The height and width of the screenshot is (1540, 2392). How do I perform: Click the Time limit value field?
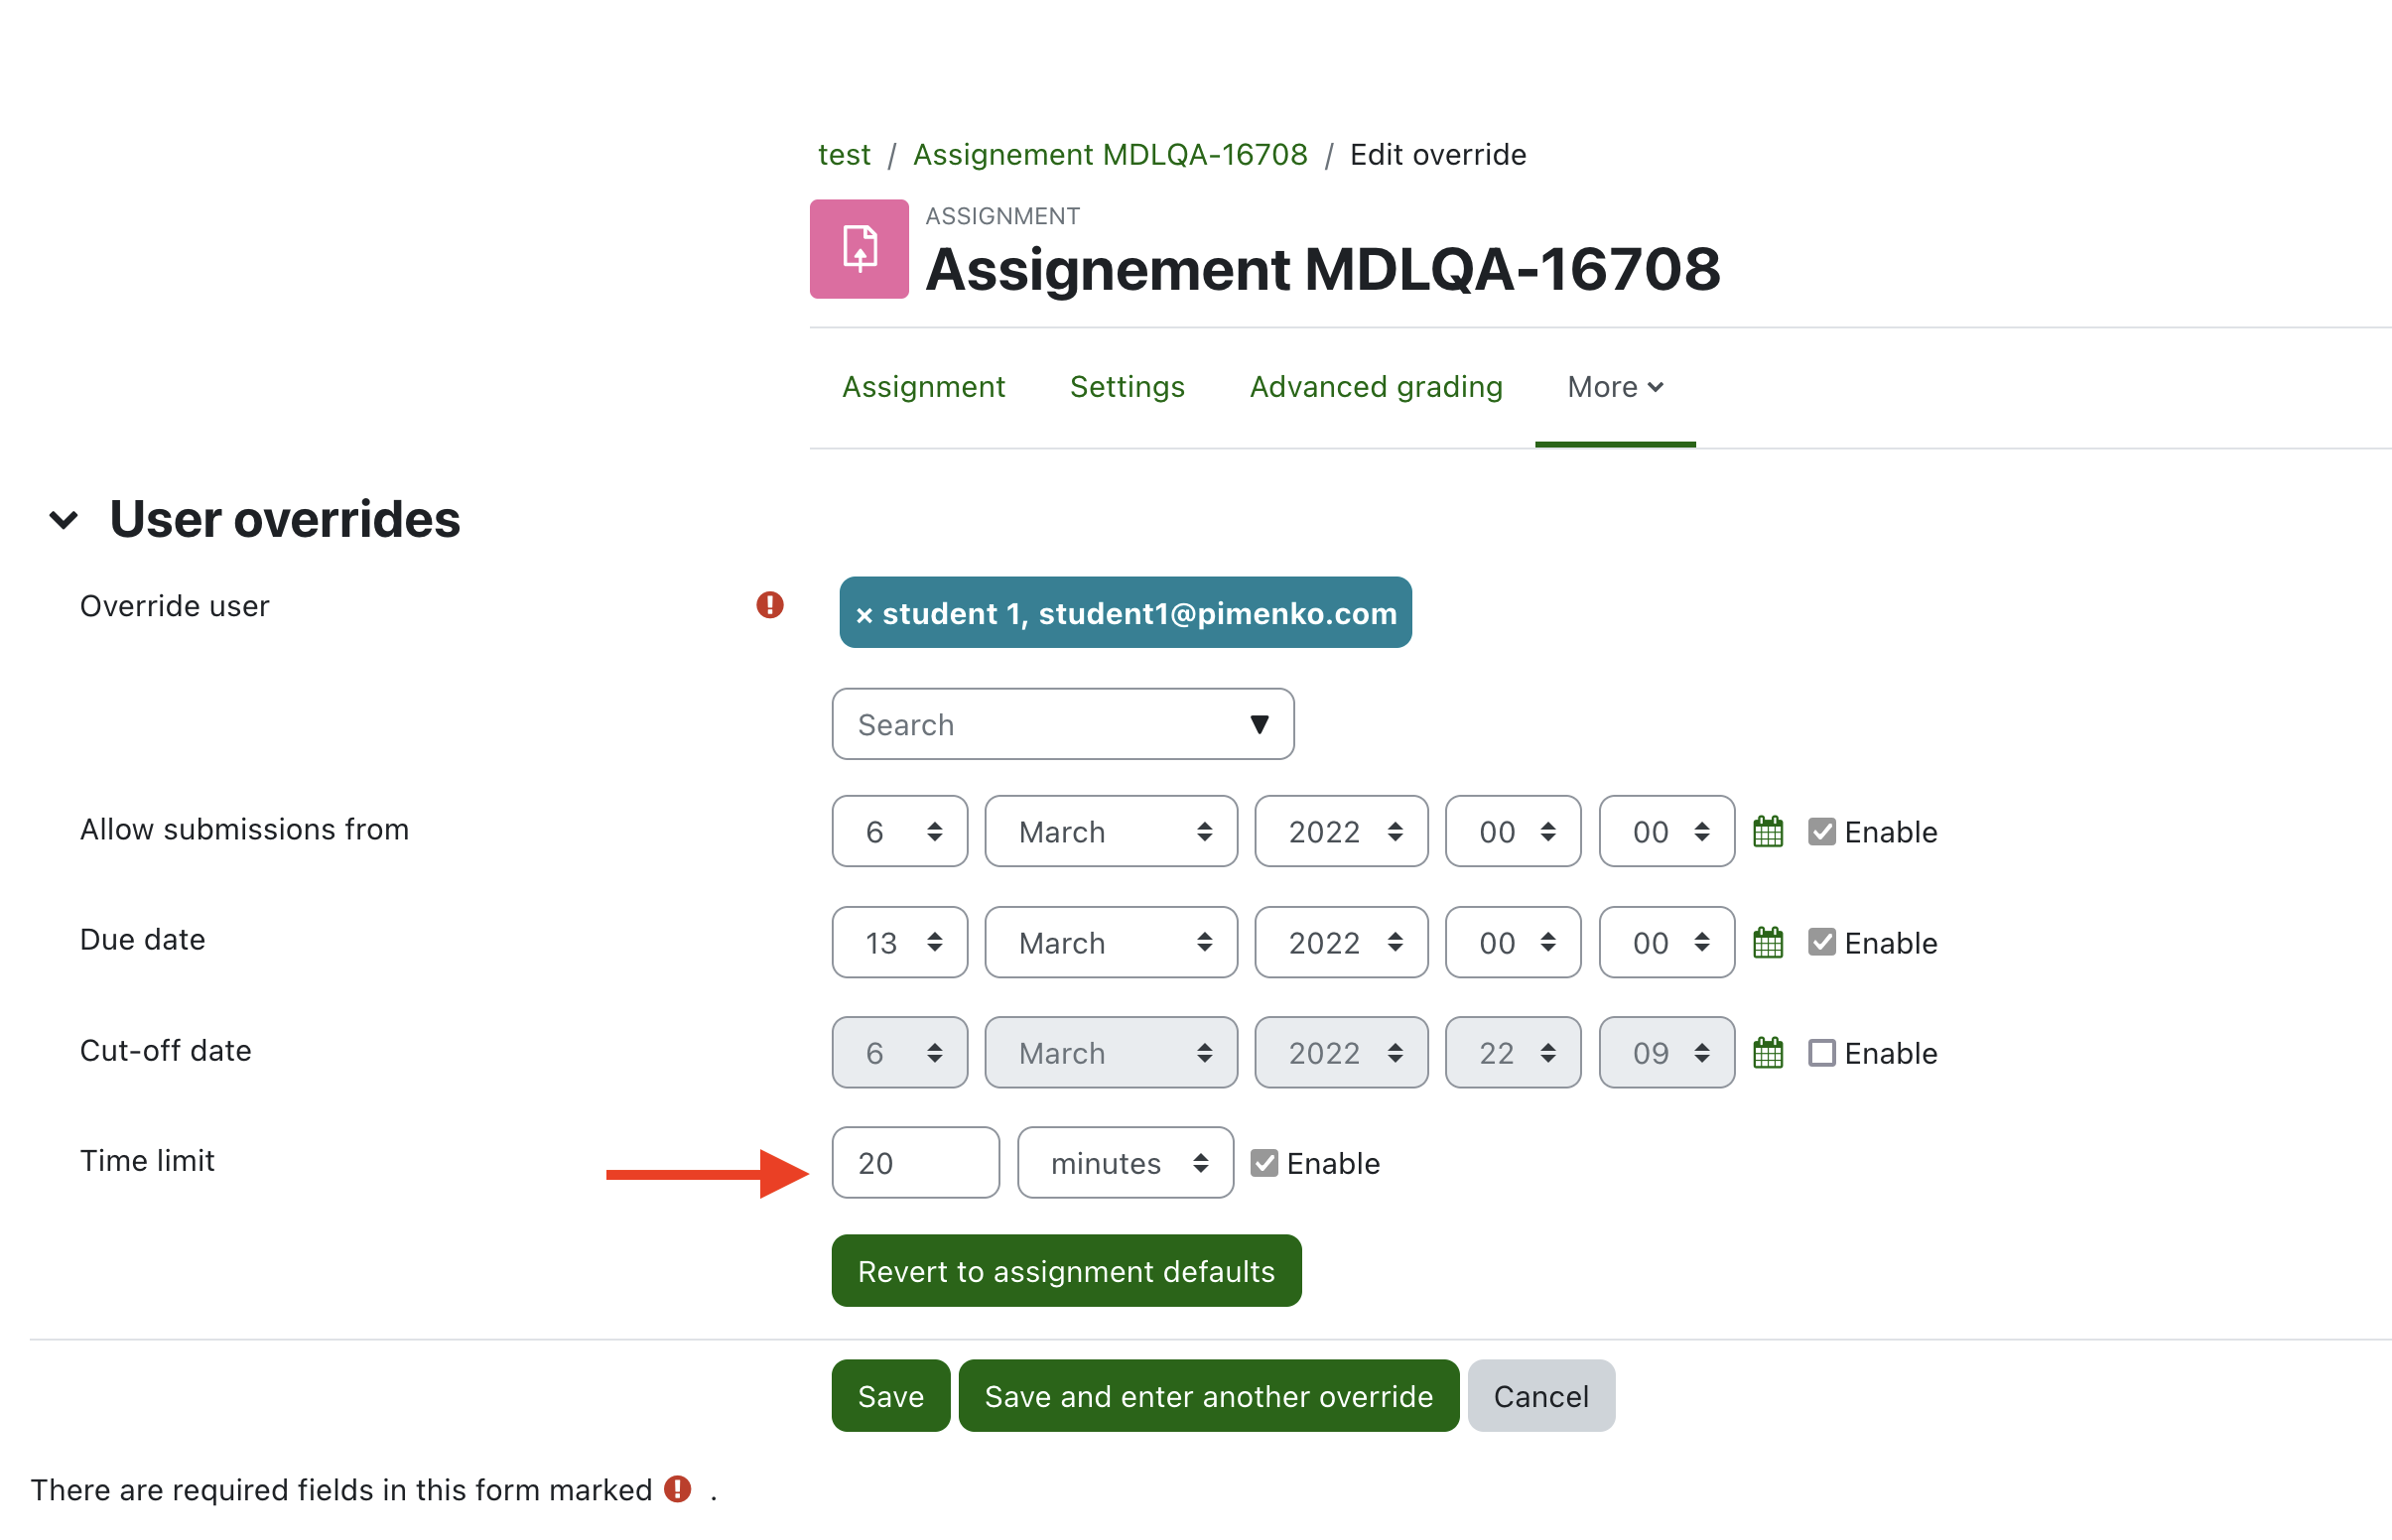pos(915,1163)
